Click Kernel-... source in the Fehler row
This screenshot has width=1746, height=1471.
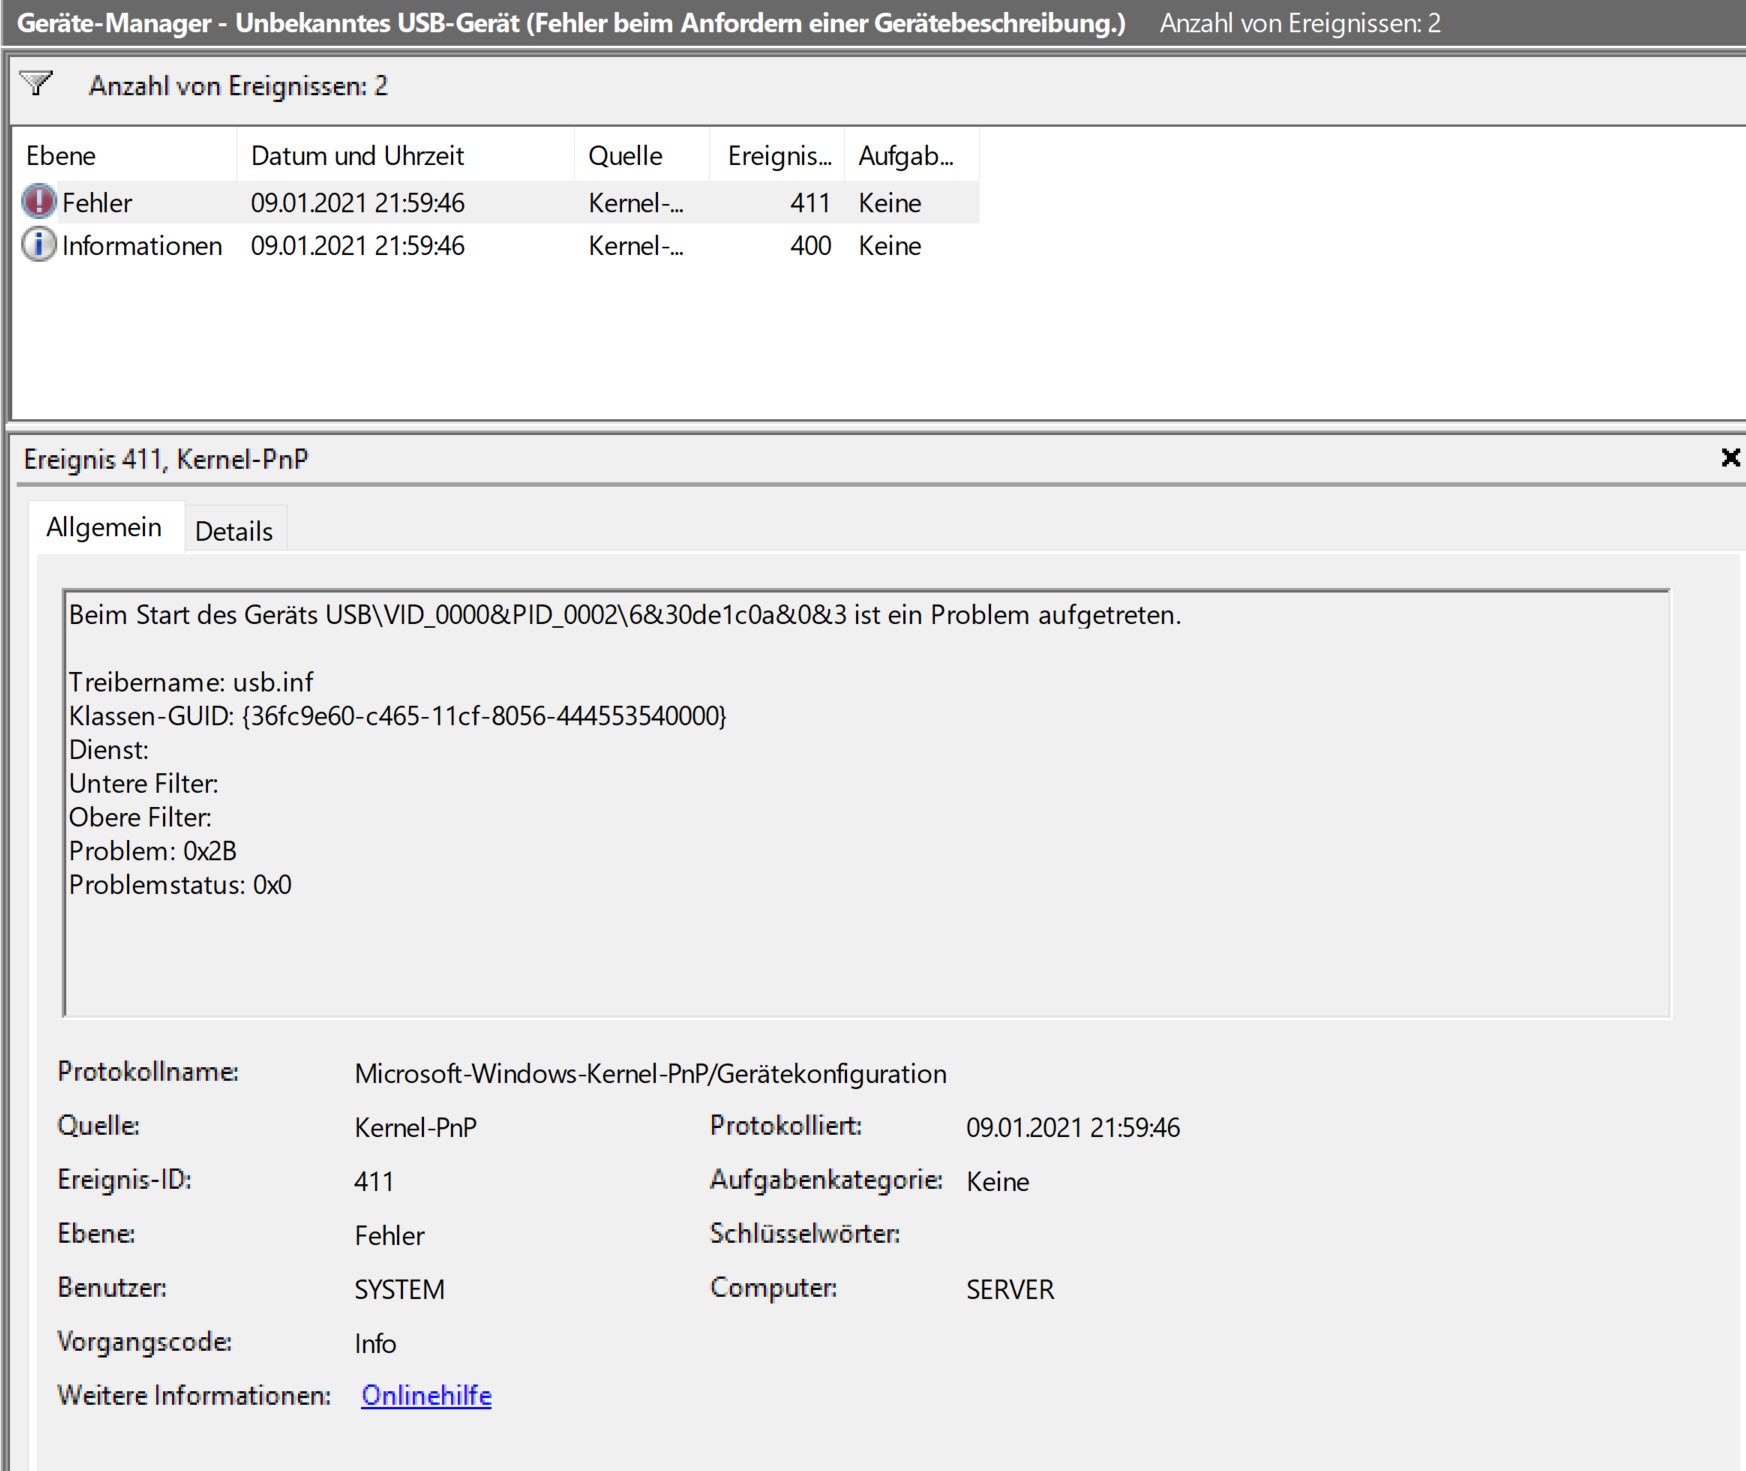pos(636,203)
